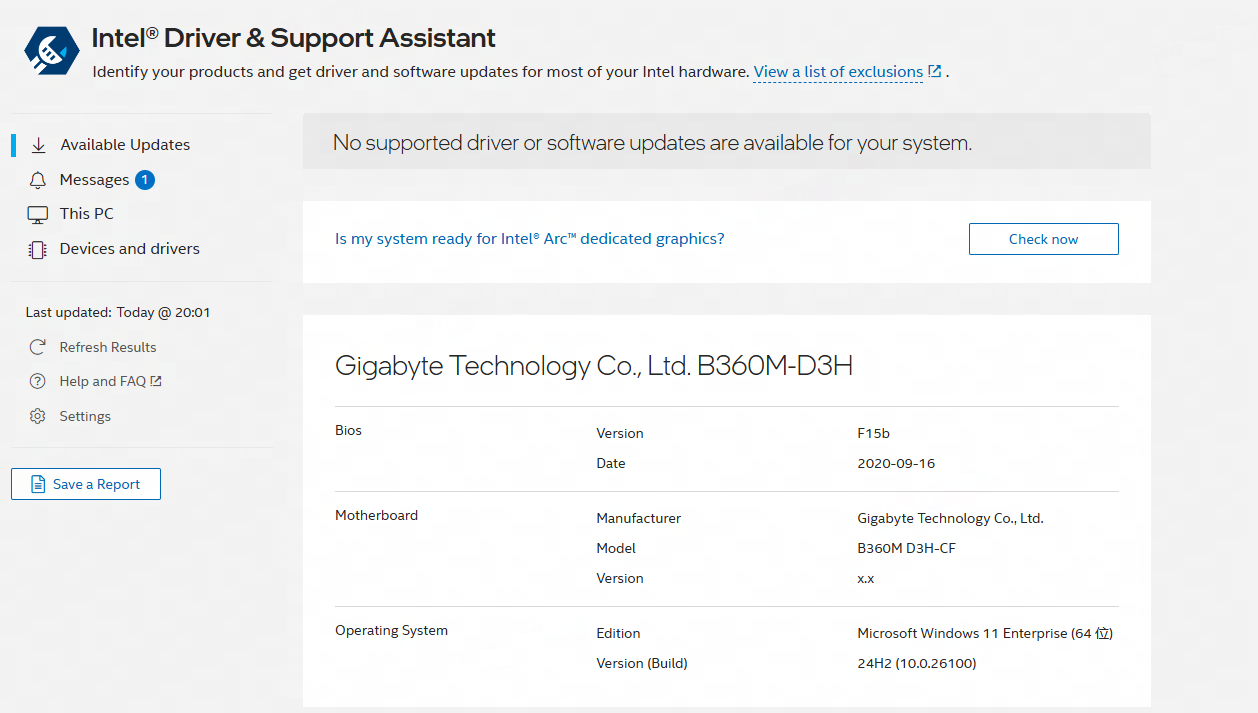Select the Available Updates sidebar item
The height and width of the screenshot is (713, 1258).
pos(125,145)
